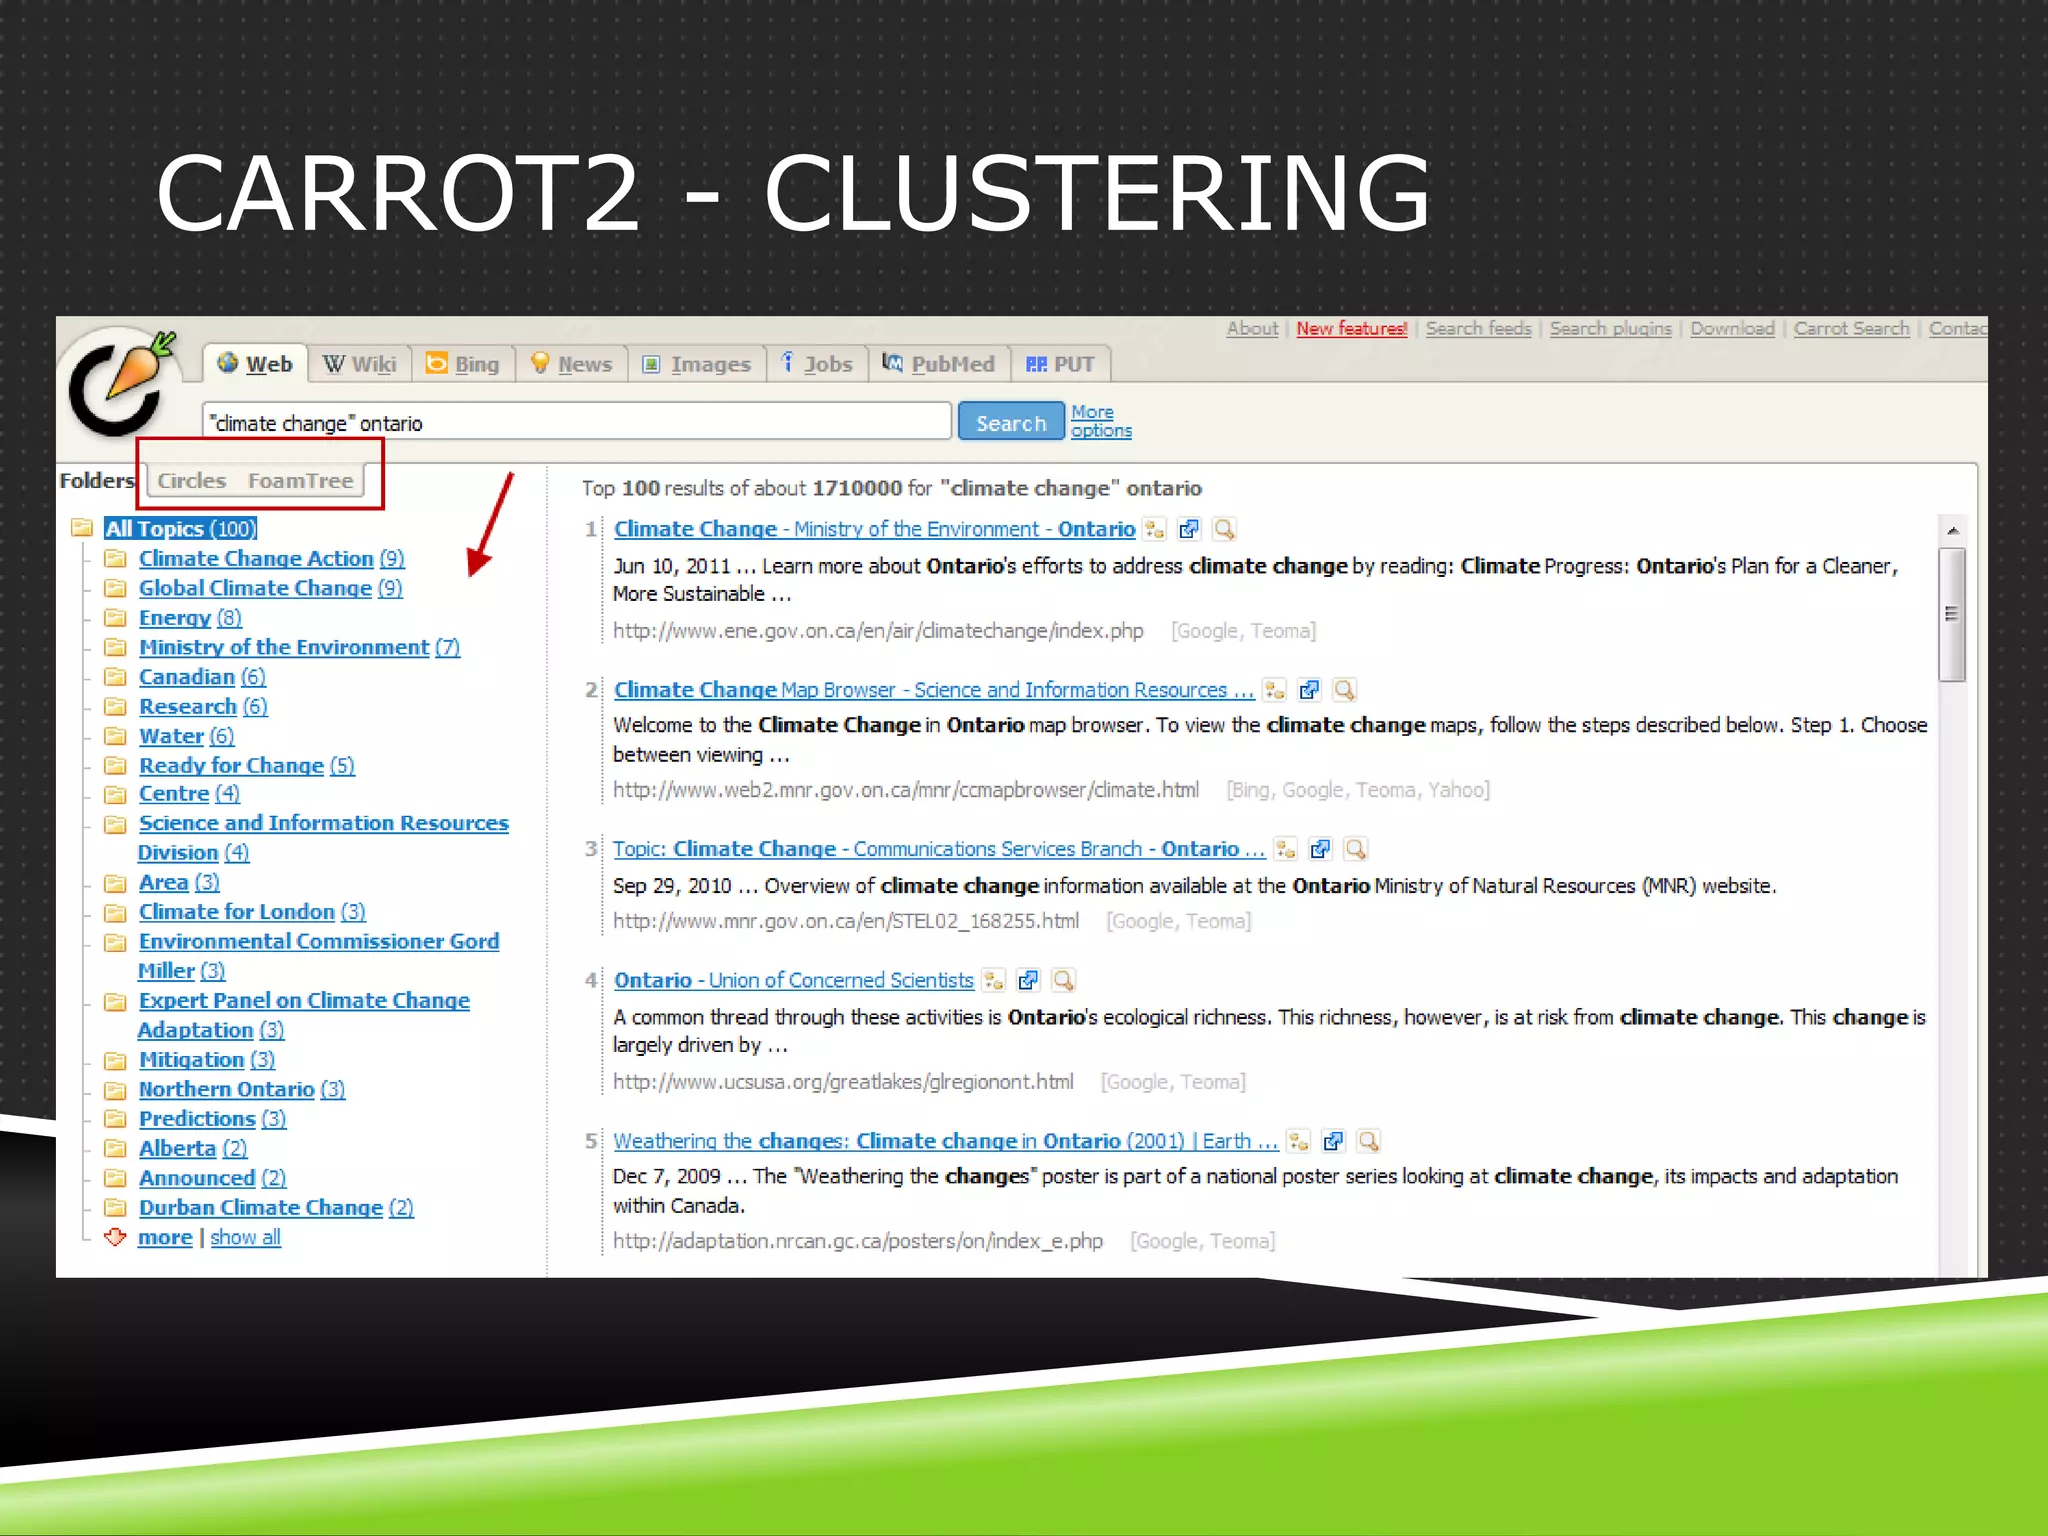Open the Search feeds link
The height and width of the screenshot is (1536, 2048).
point(1478,328)
